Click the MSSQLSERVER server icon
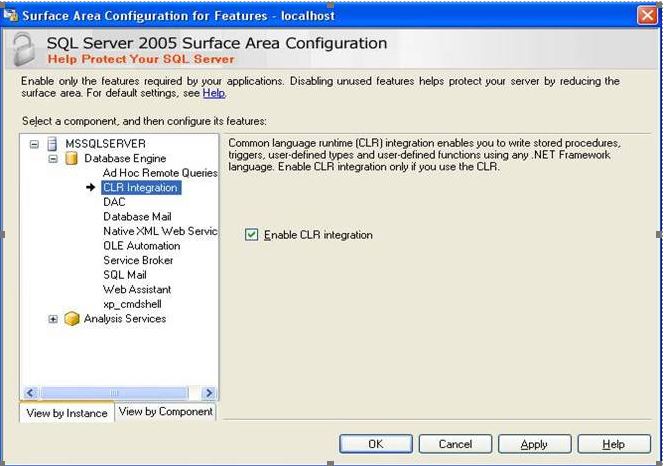The image size is (664, 466). [52, 144]
